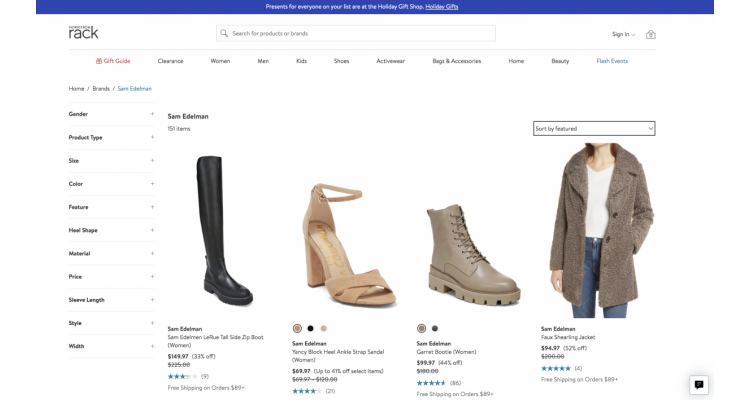750x400 pixels.
Task: Open the tan heeled sandal image
Action: pyautogui.click(x=348, y=245)
